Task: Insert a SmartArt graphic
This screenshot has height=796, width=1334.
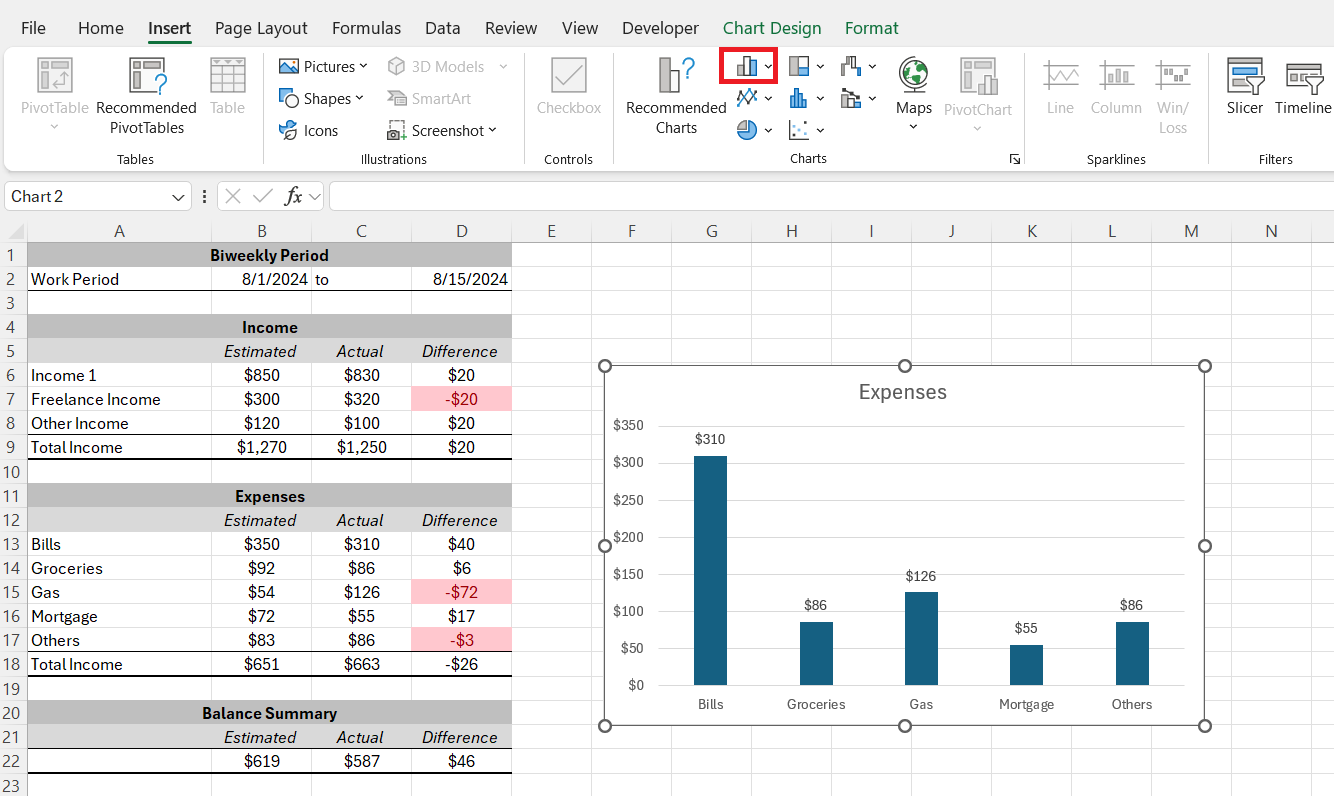Action: click(x=429, y=98)
